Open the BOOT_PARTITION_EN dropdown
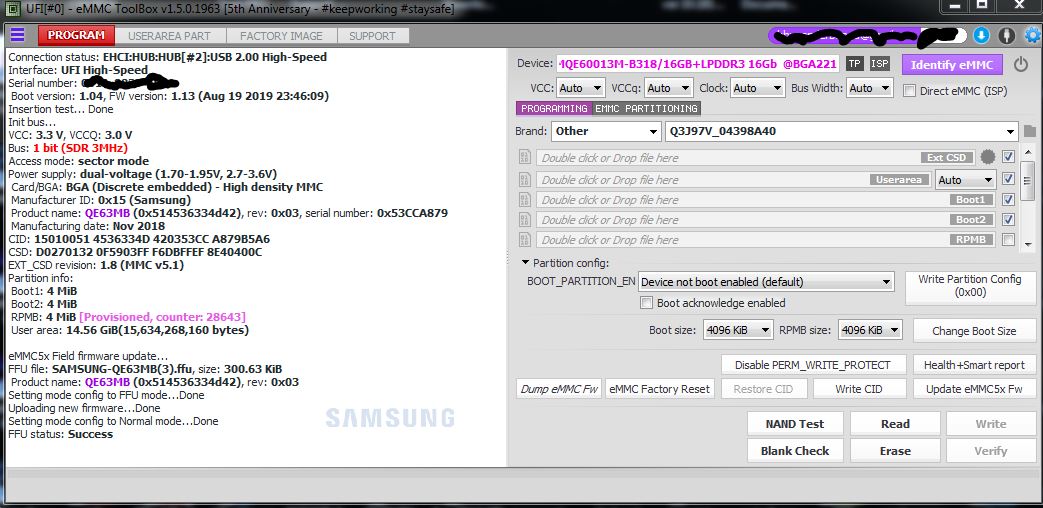 (x=766, y=282)
